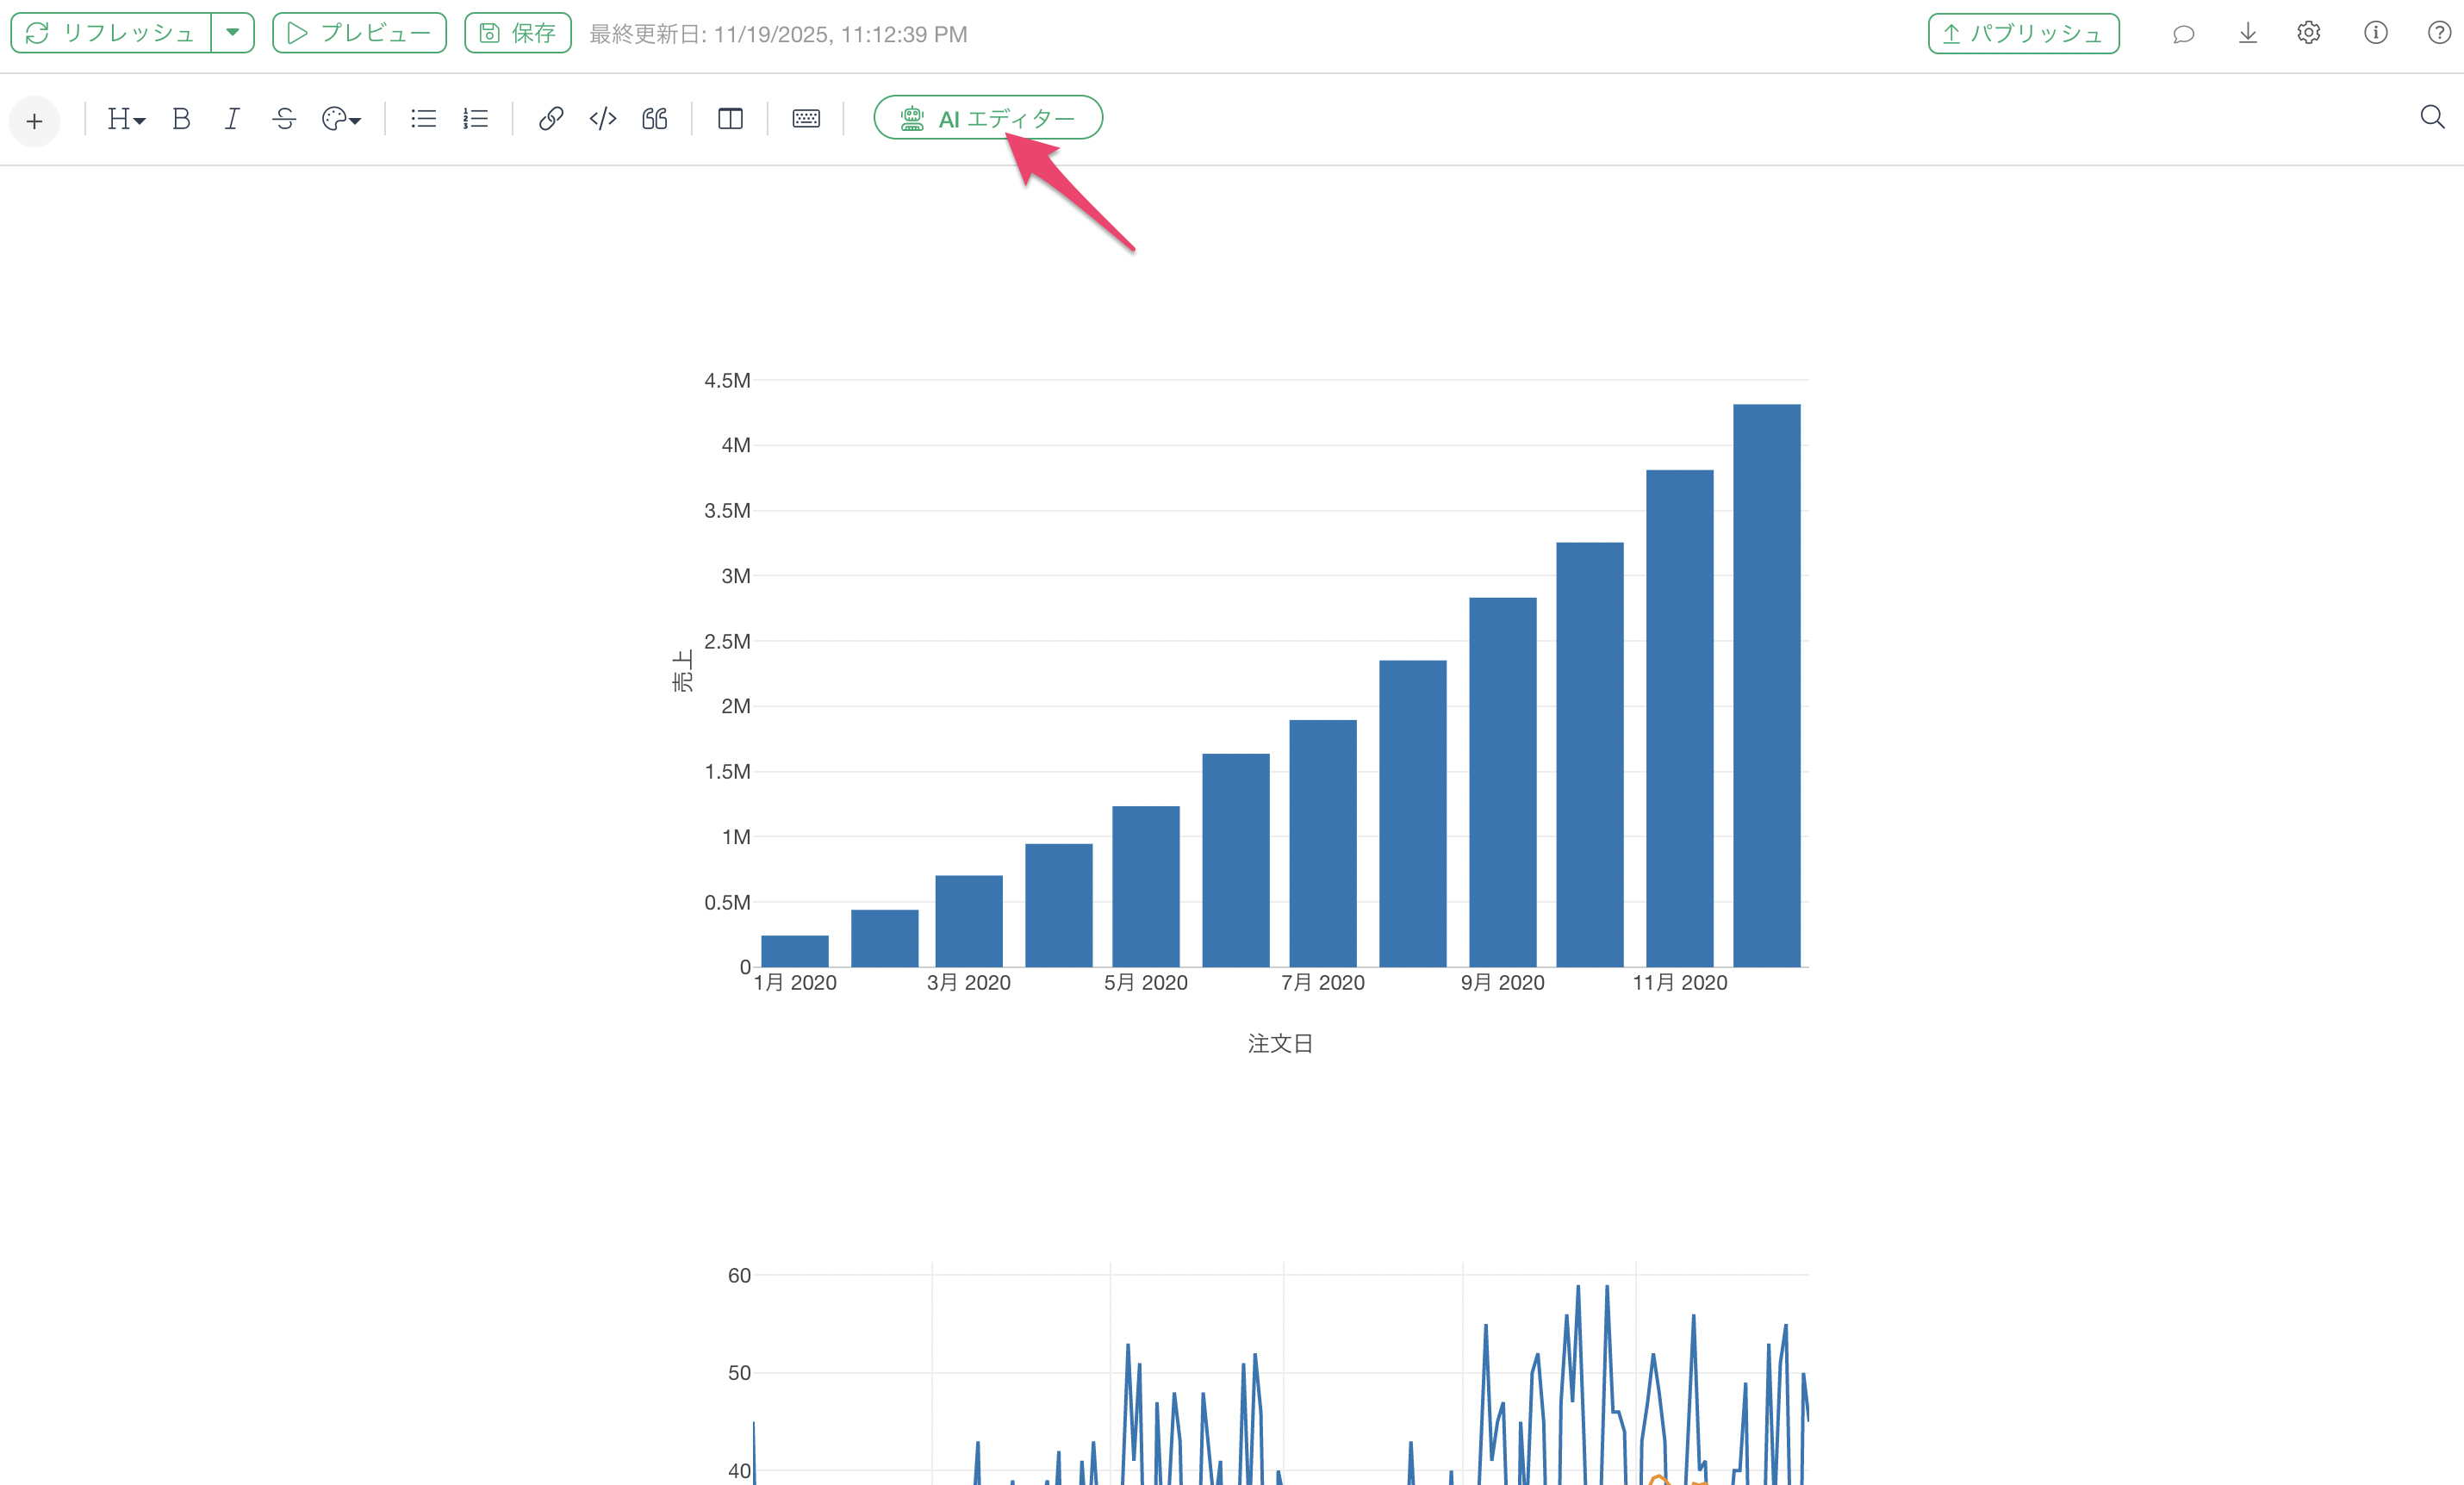Expand the リフレッシュ dropdown arrow
This screenshot has height=1485, width=2464.
233,33
